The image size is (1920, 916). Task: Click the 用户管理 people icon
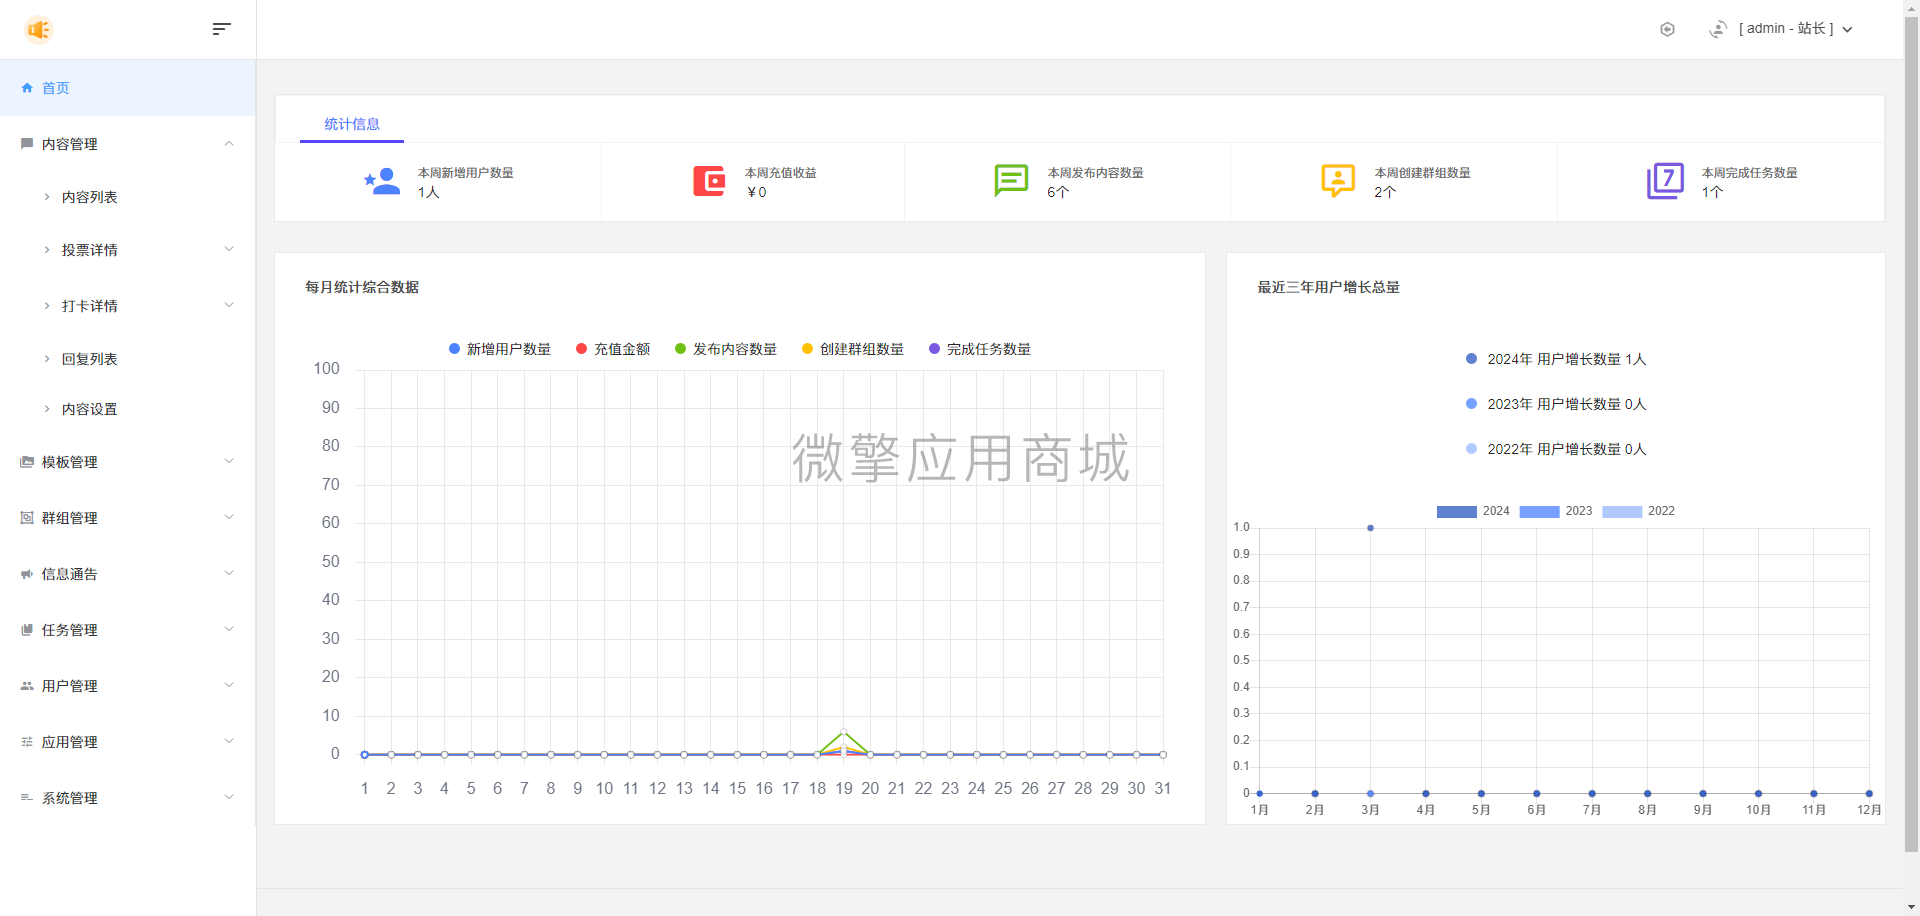point(27,686)
